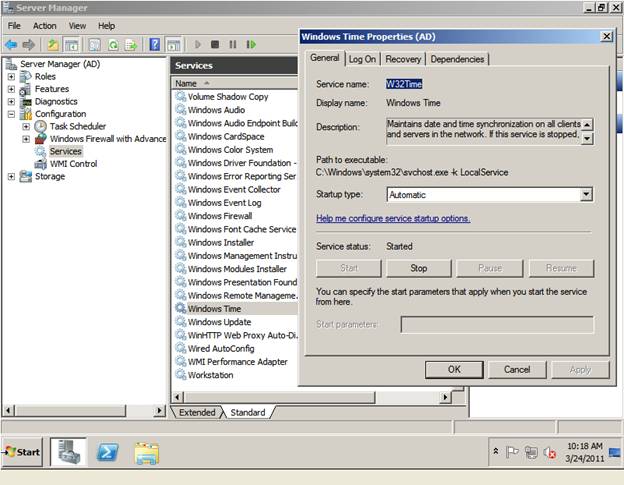Screen dimensions: 624x485
Task: Click the WMI Control tree icon
Action: (40, 164)
